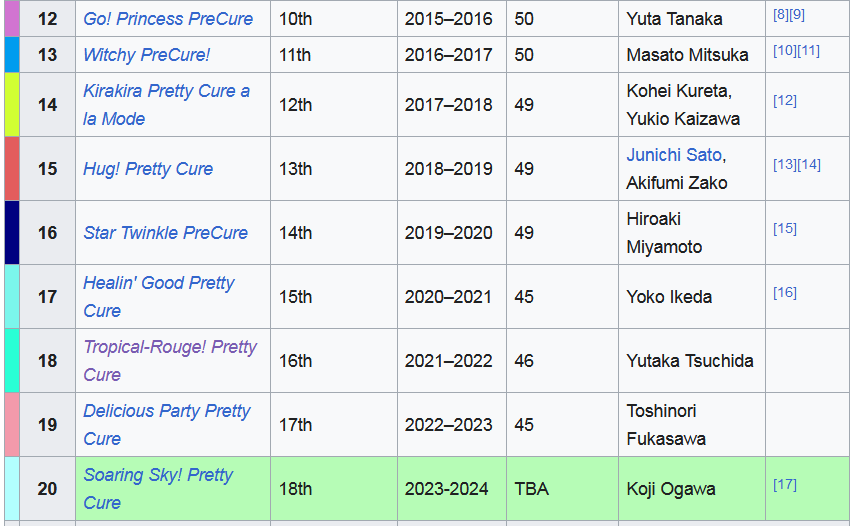The height and width of the screenshot is (526, 859).
Task: Open director Junichi Sato's page link
Action: coord(675,155)
